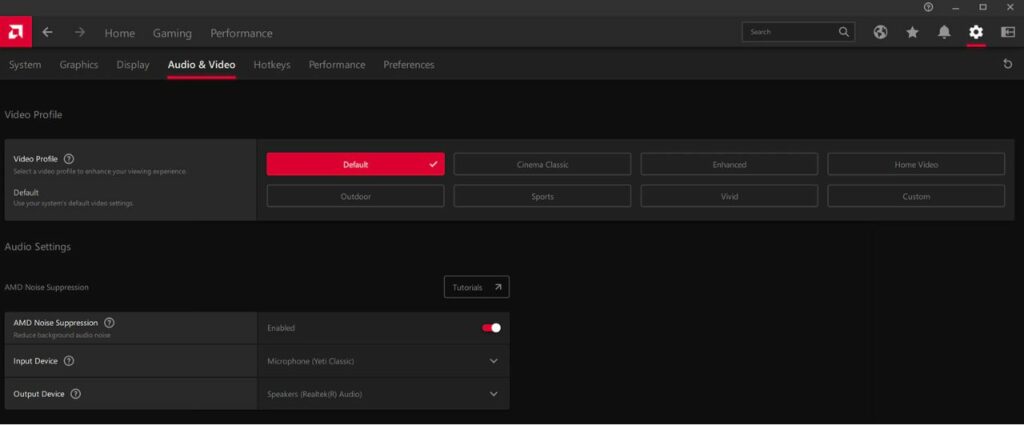Click the Microphone (Yeti Classic) value
The height and width of the screenshot is (425, 1024).
311,361
